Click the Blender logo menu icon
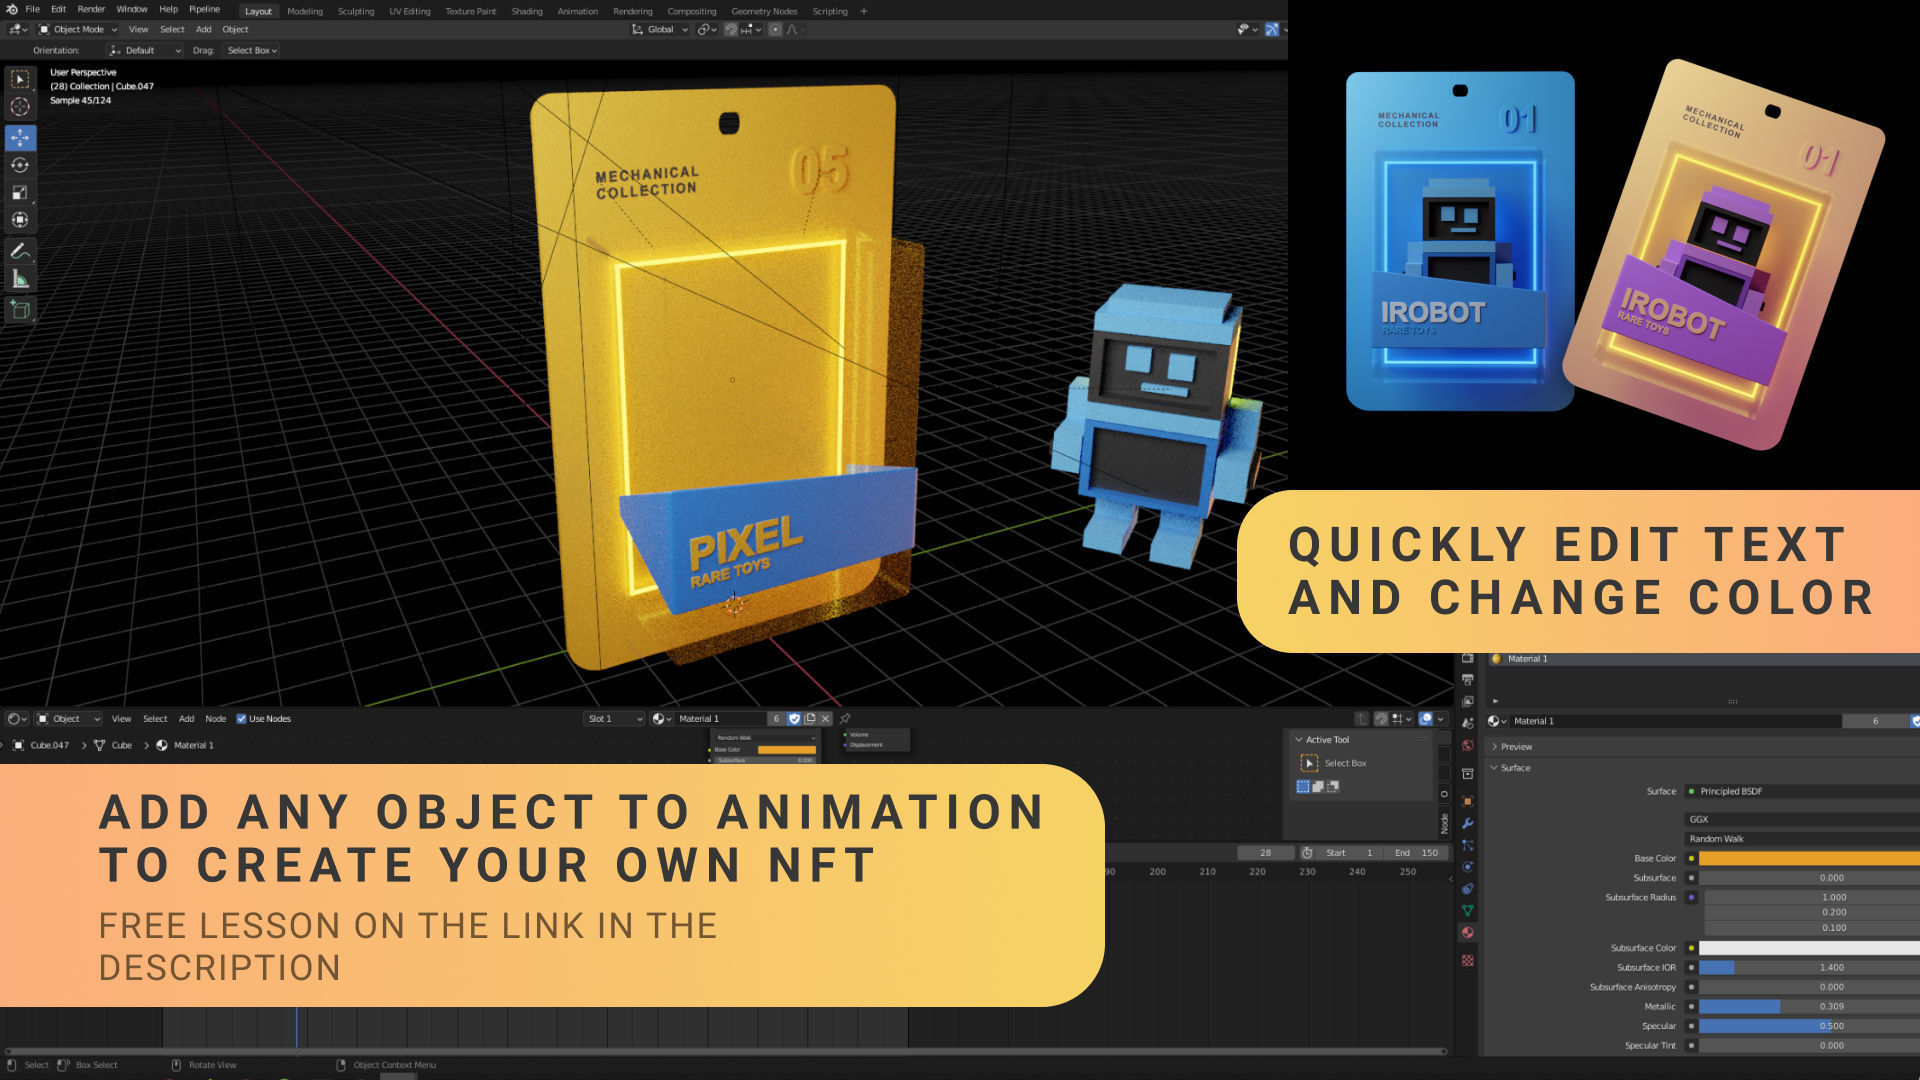The image size is (1920, 1080). 11,10
